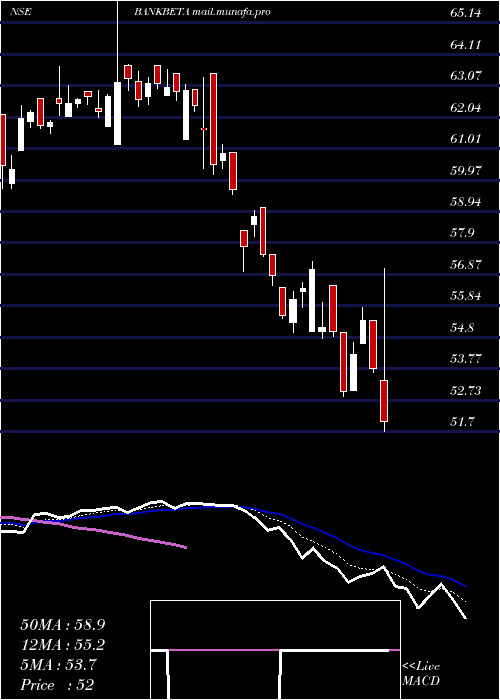Click the 12MA : 55.2 reading
Image resolution: width=500 pixels, height=700 pixels.
point(63,645)
